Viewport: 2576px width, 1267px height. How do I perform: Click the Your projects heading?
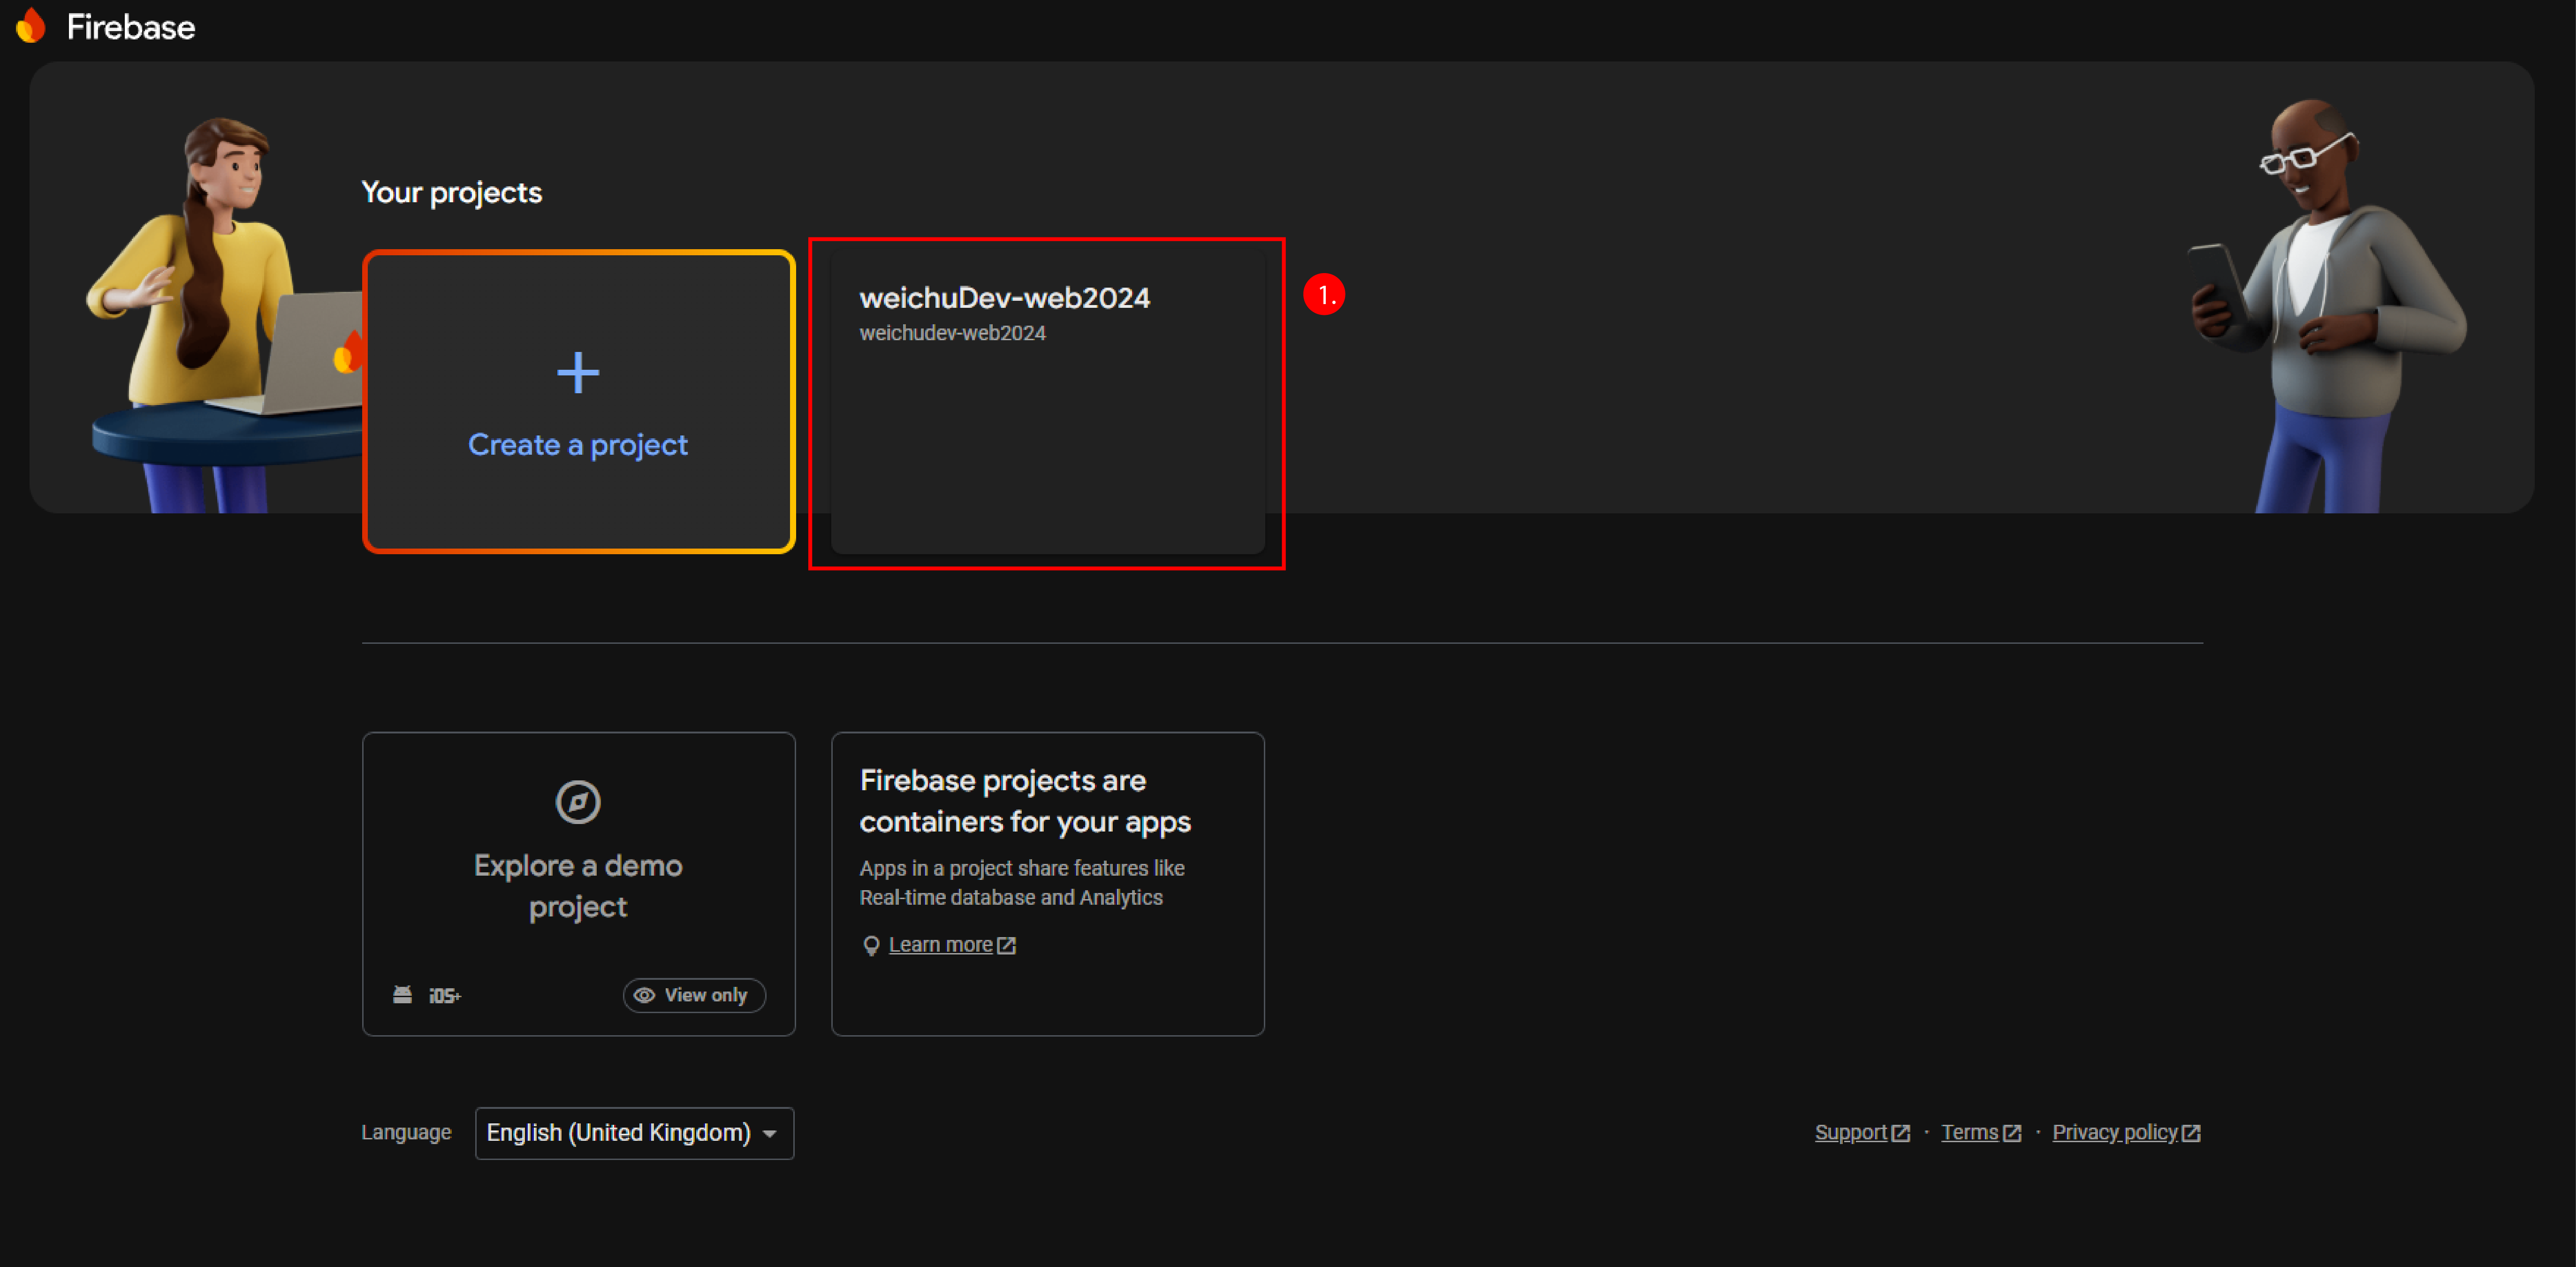451,193
